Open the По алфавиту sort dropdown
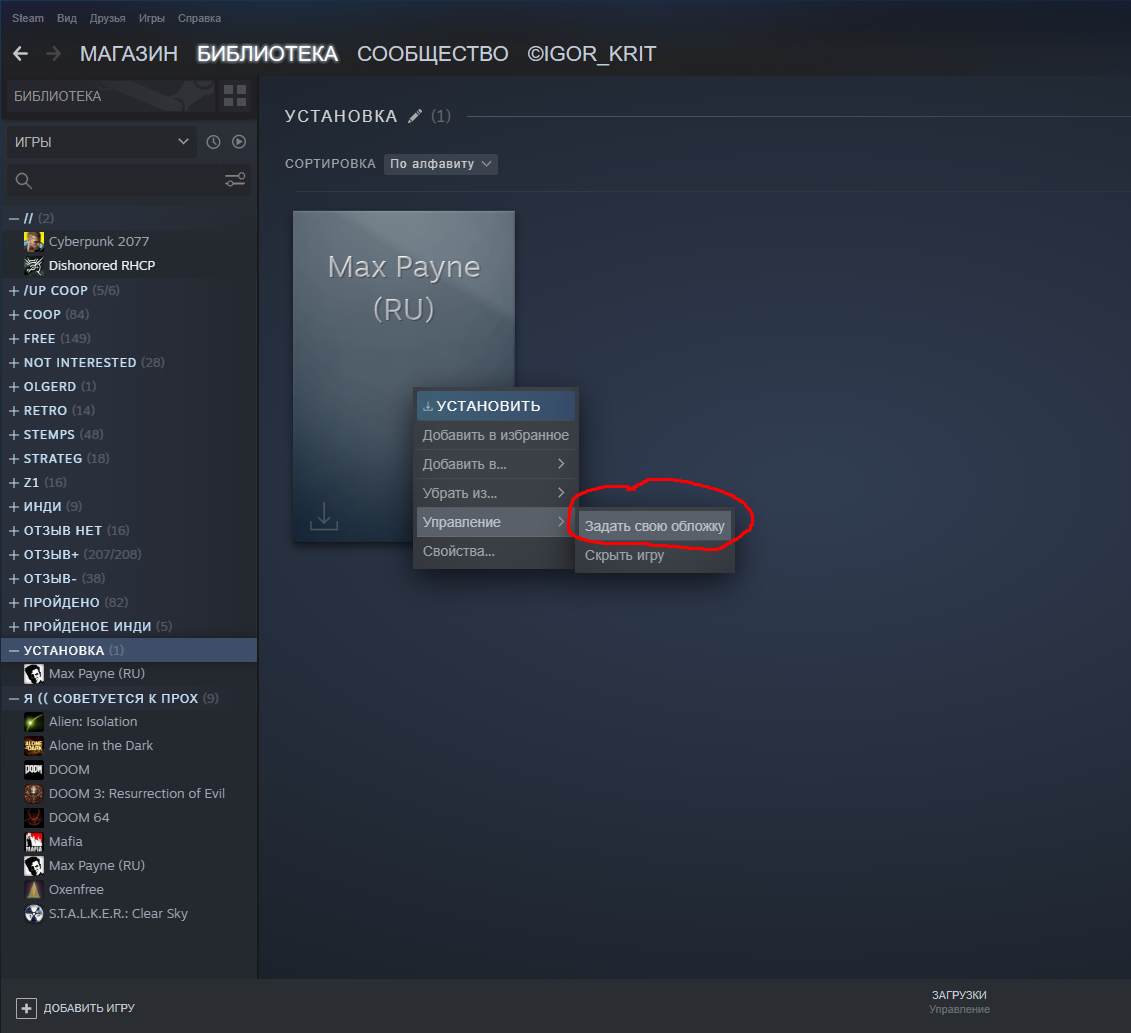1131x1033 pixels. pos(441,164)
